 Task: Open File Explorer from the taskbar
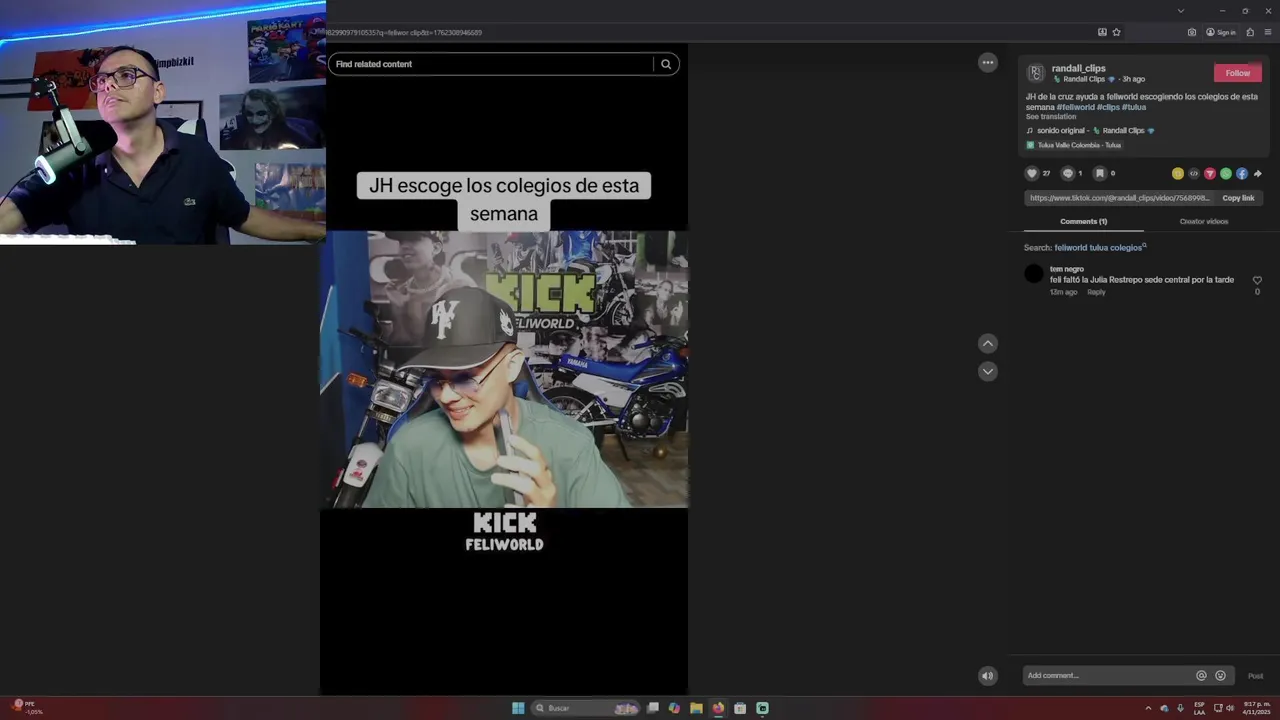pos(696,708)
